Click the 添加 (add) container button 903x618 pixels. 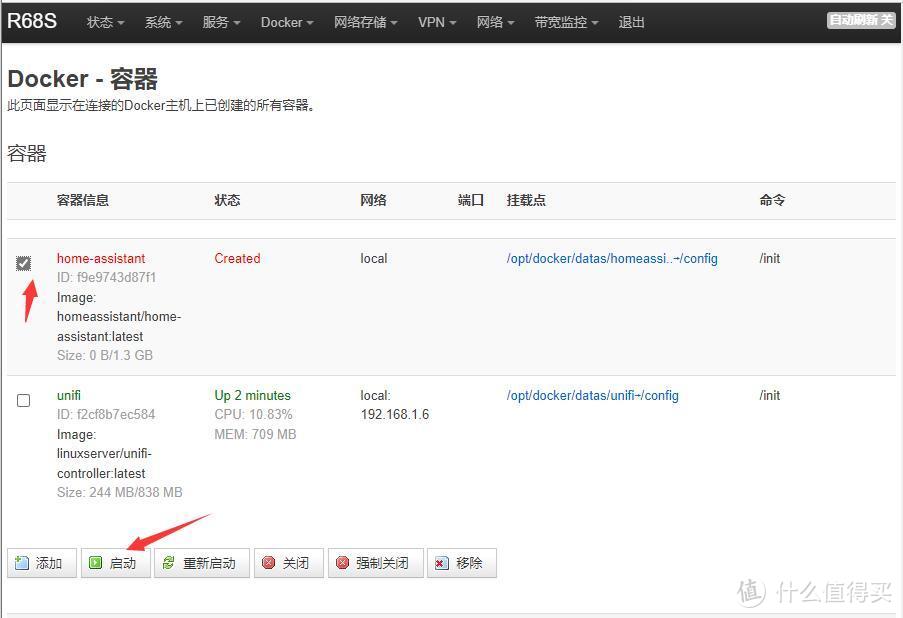coord(41,563)
